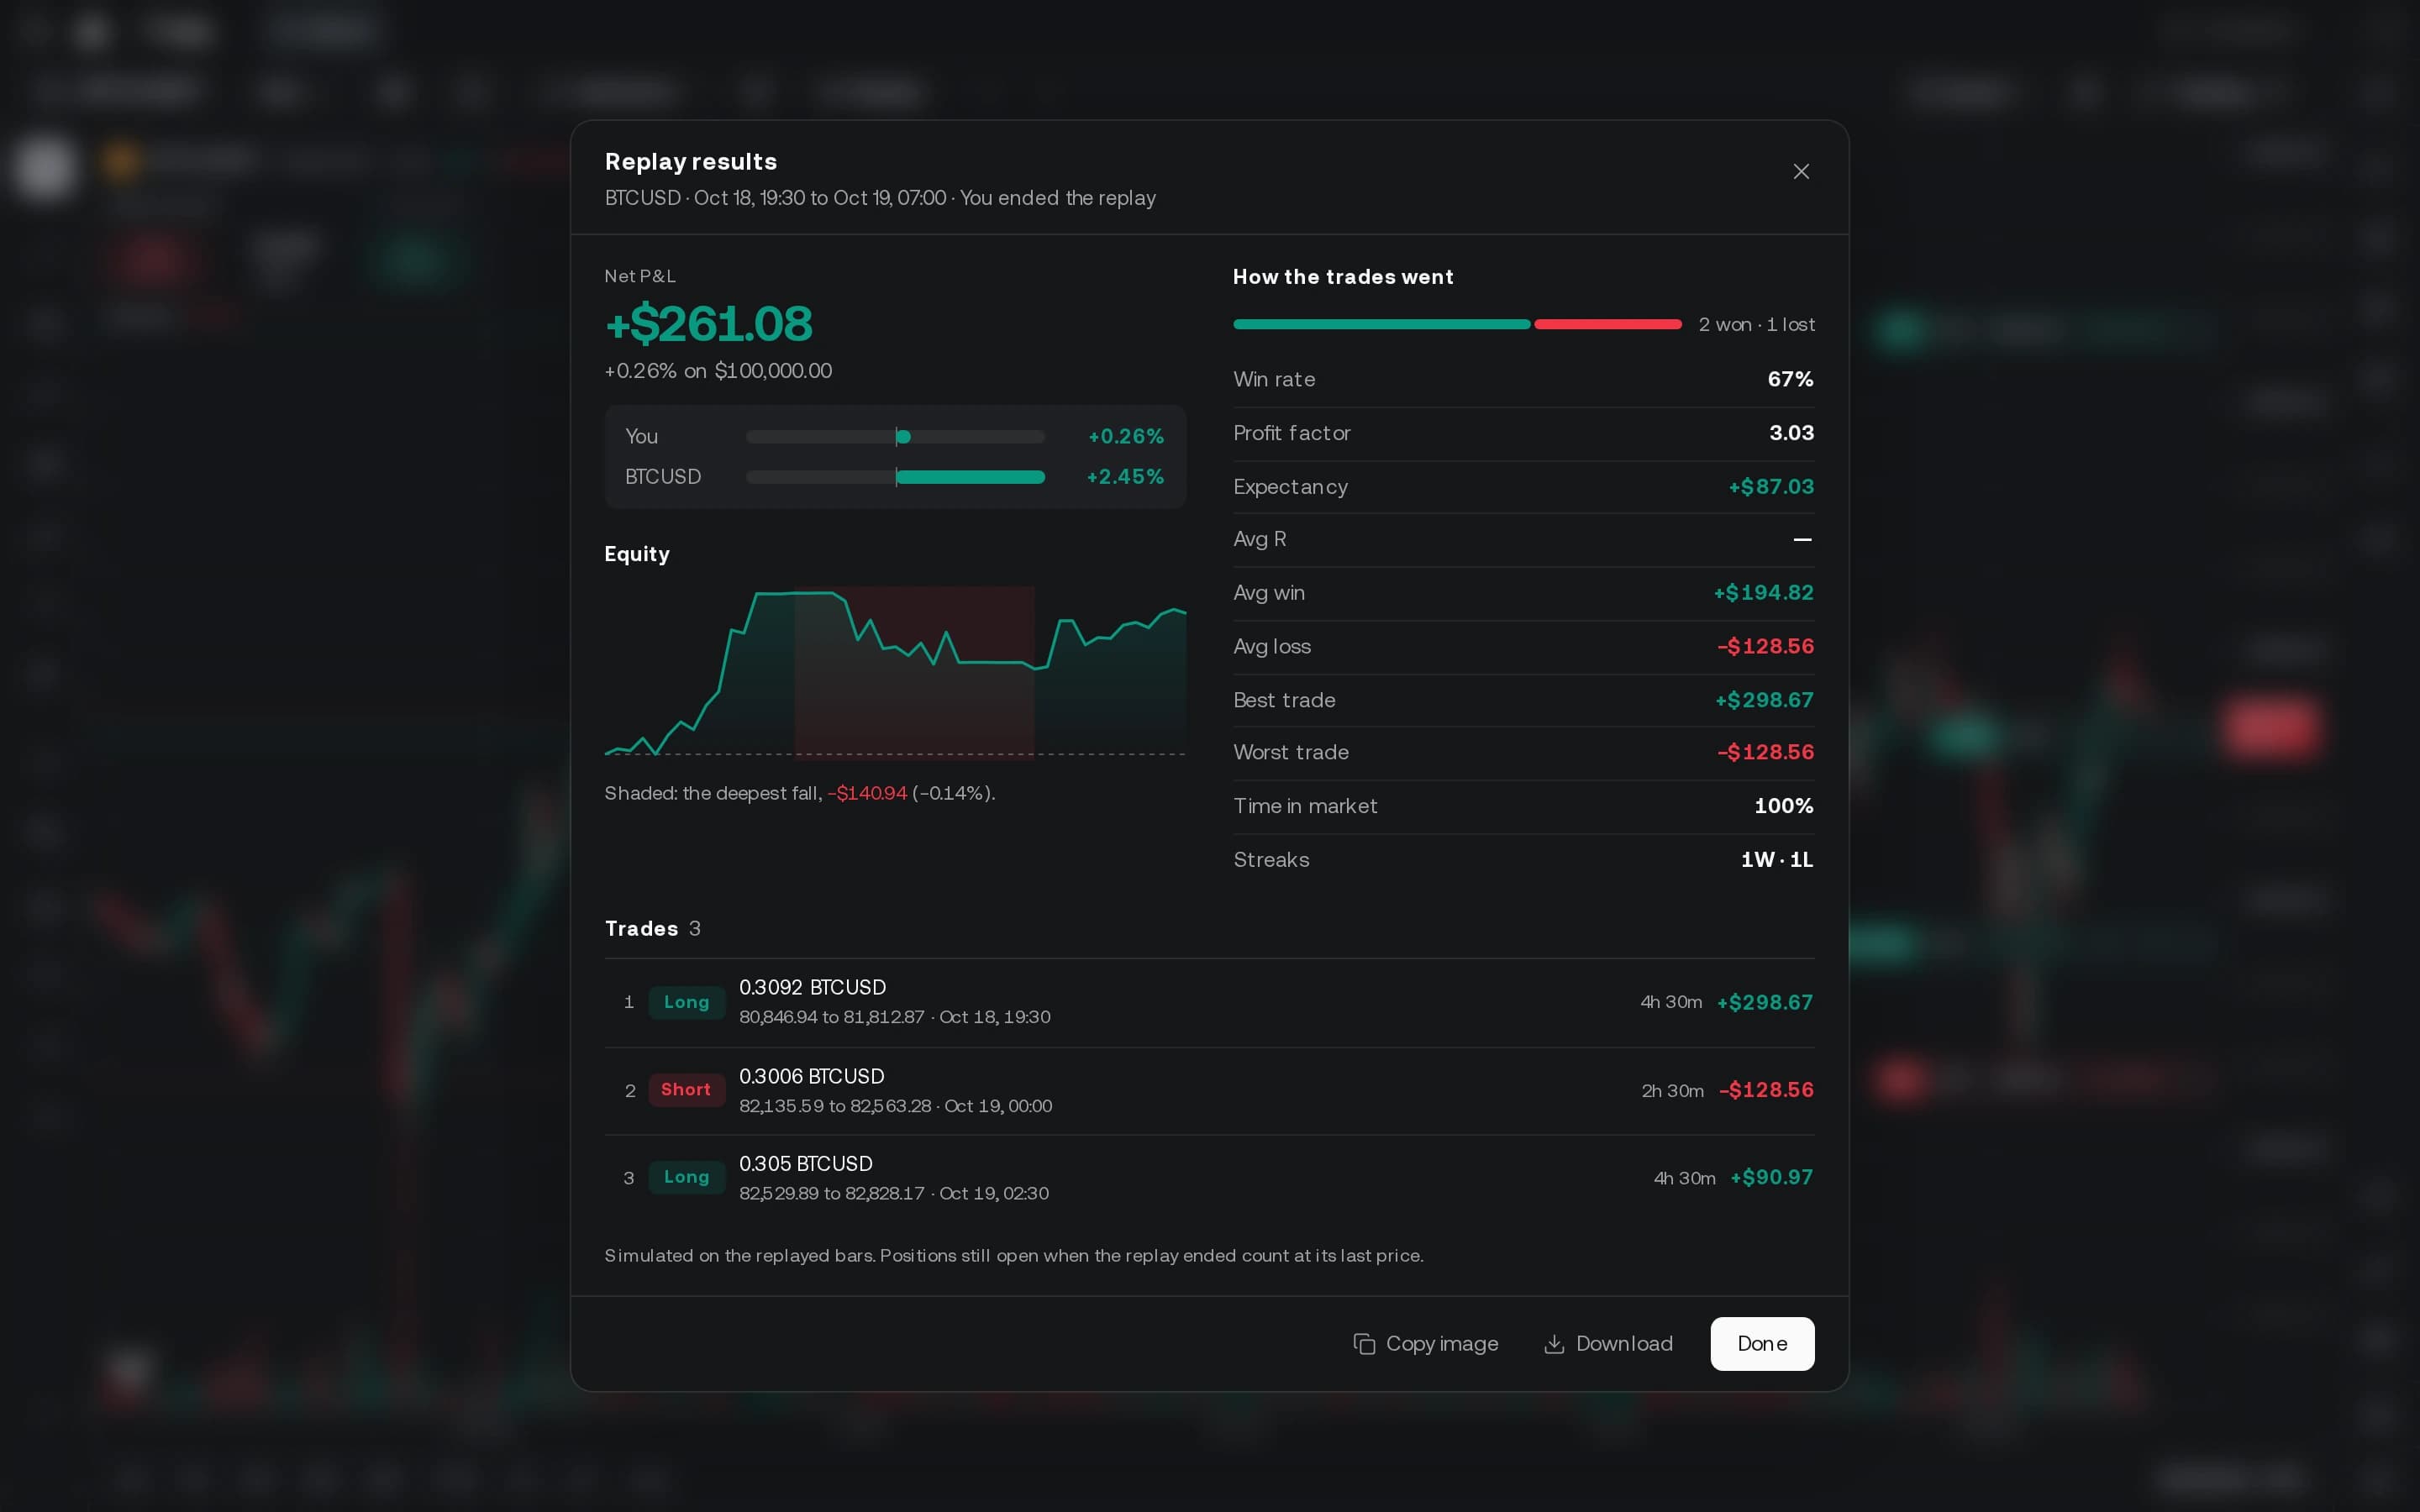The width and height of the screenshot is (2420, 1512).
Task: Click the Win rate 67% value
Action: tap(1790, 379)
